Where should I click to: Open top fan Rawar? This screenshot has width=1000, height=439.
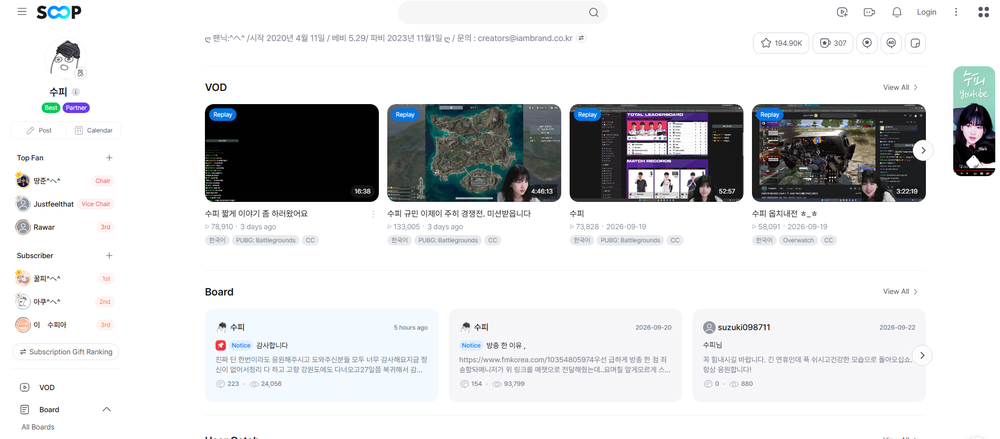[44, 227]
